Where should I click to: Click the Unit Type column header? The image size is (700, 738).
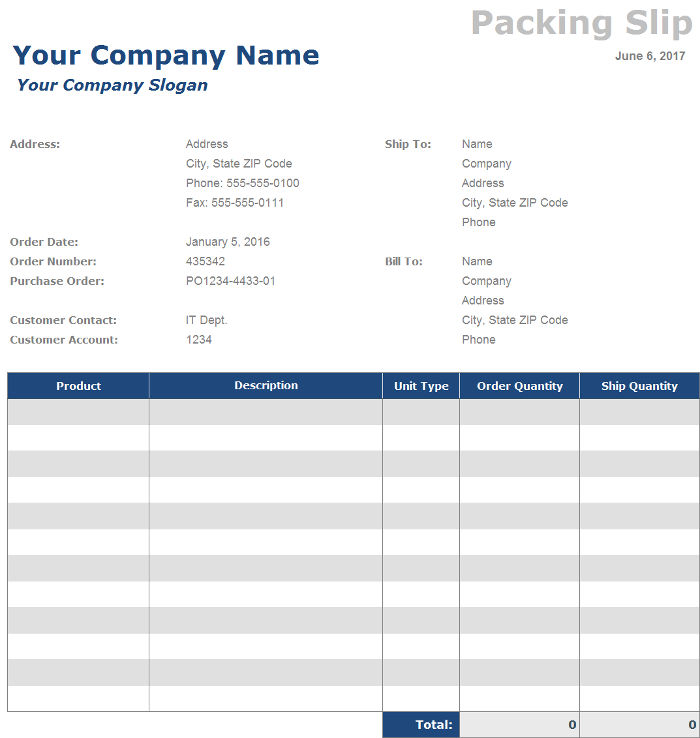click(421, 386)
